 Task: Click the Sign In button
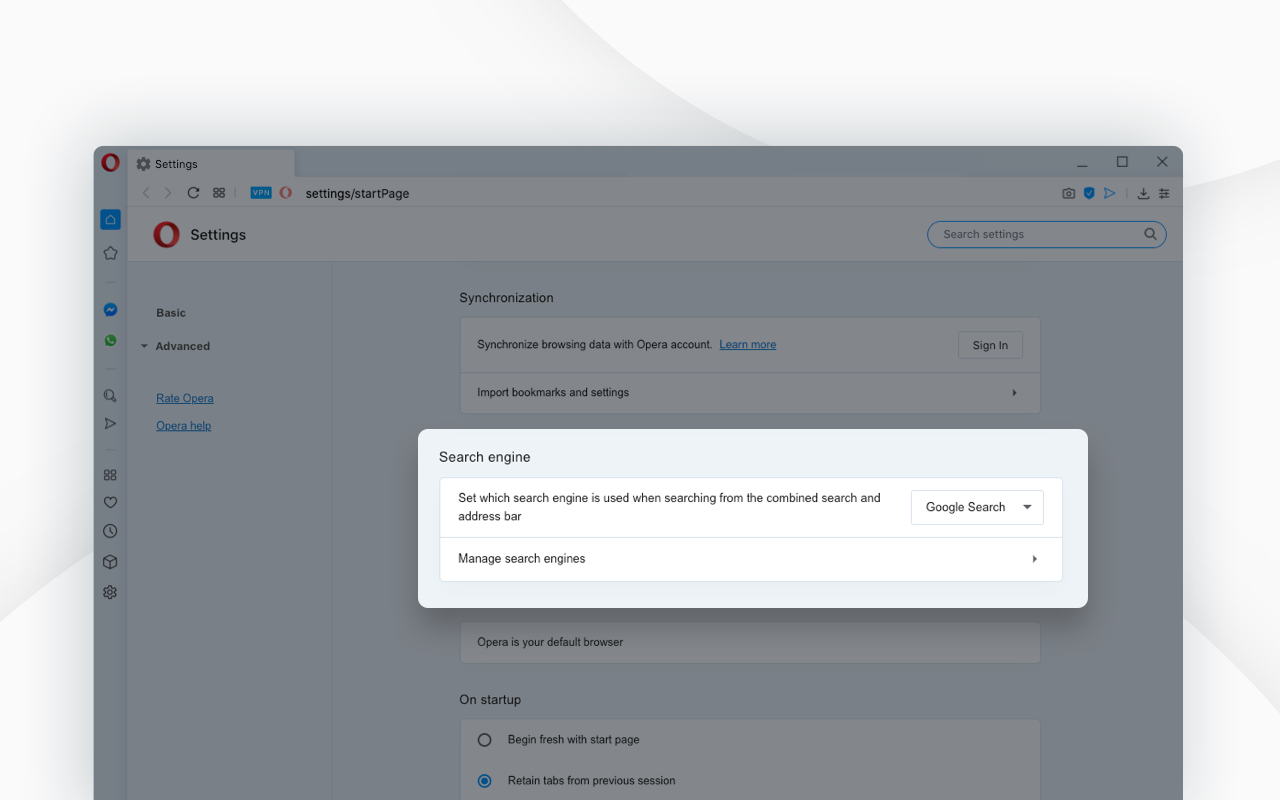point(990,344)
